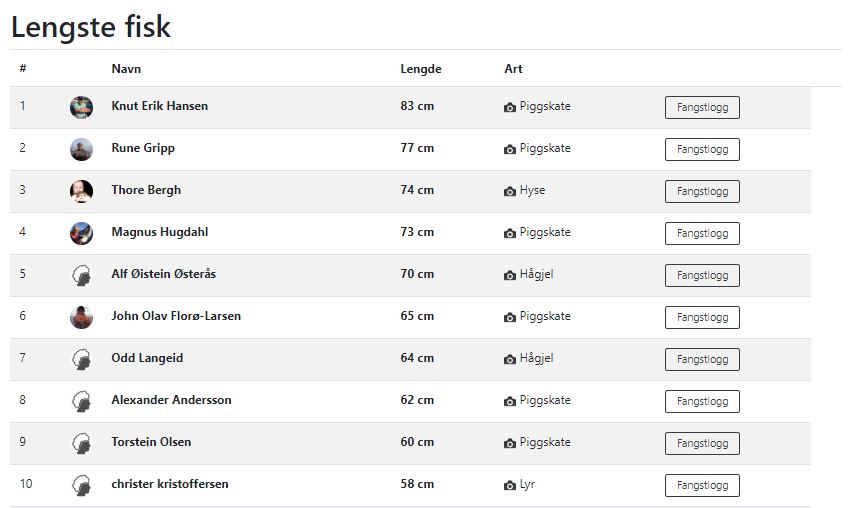848x508 pixels.
Task: Open camera icon for Alf Øistein Østerås' Hågjel
Action: point(510,275)
